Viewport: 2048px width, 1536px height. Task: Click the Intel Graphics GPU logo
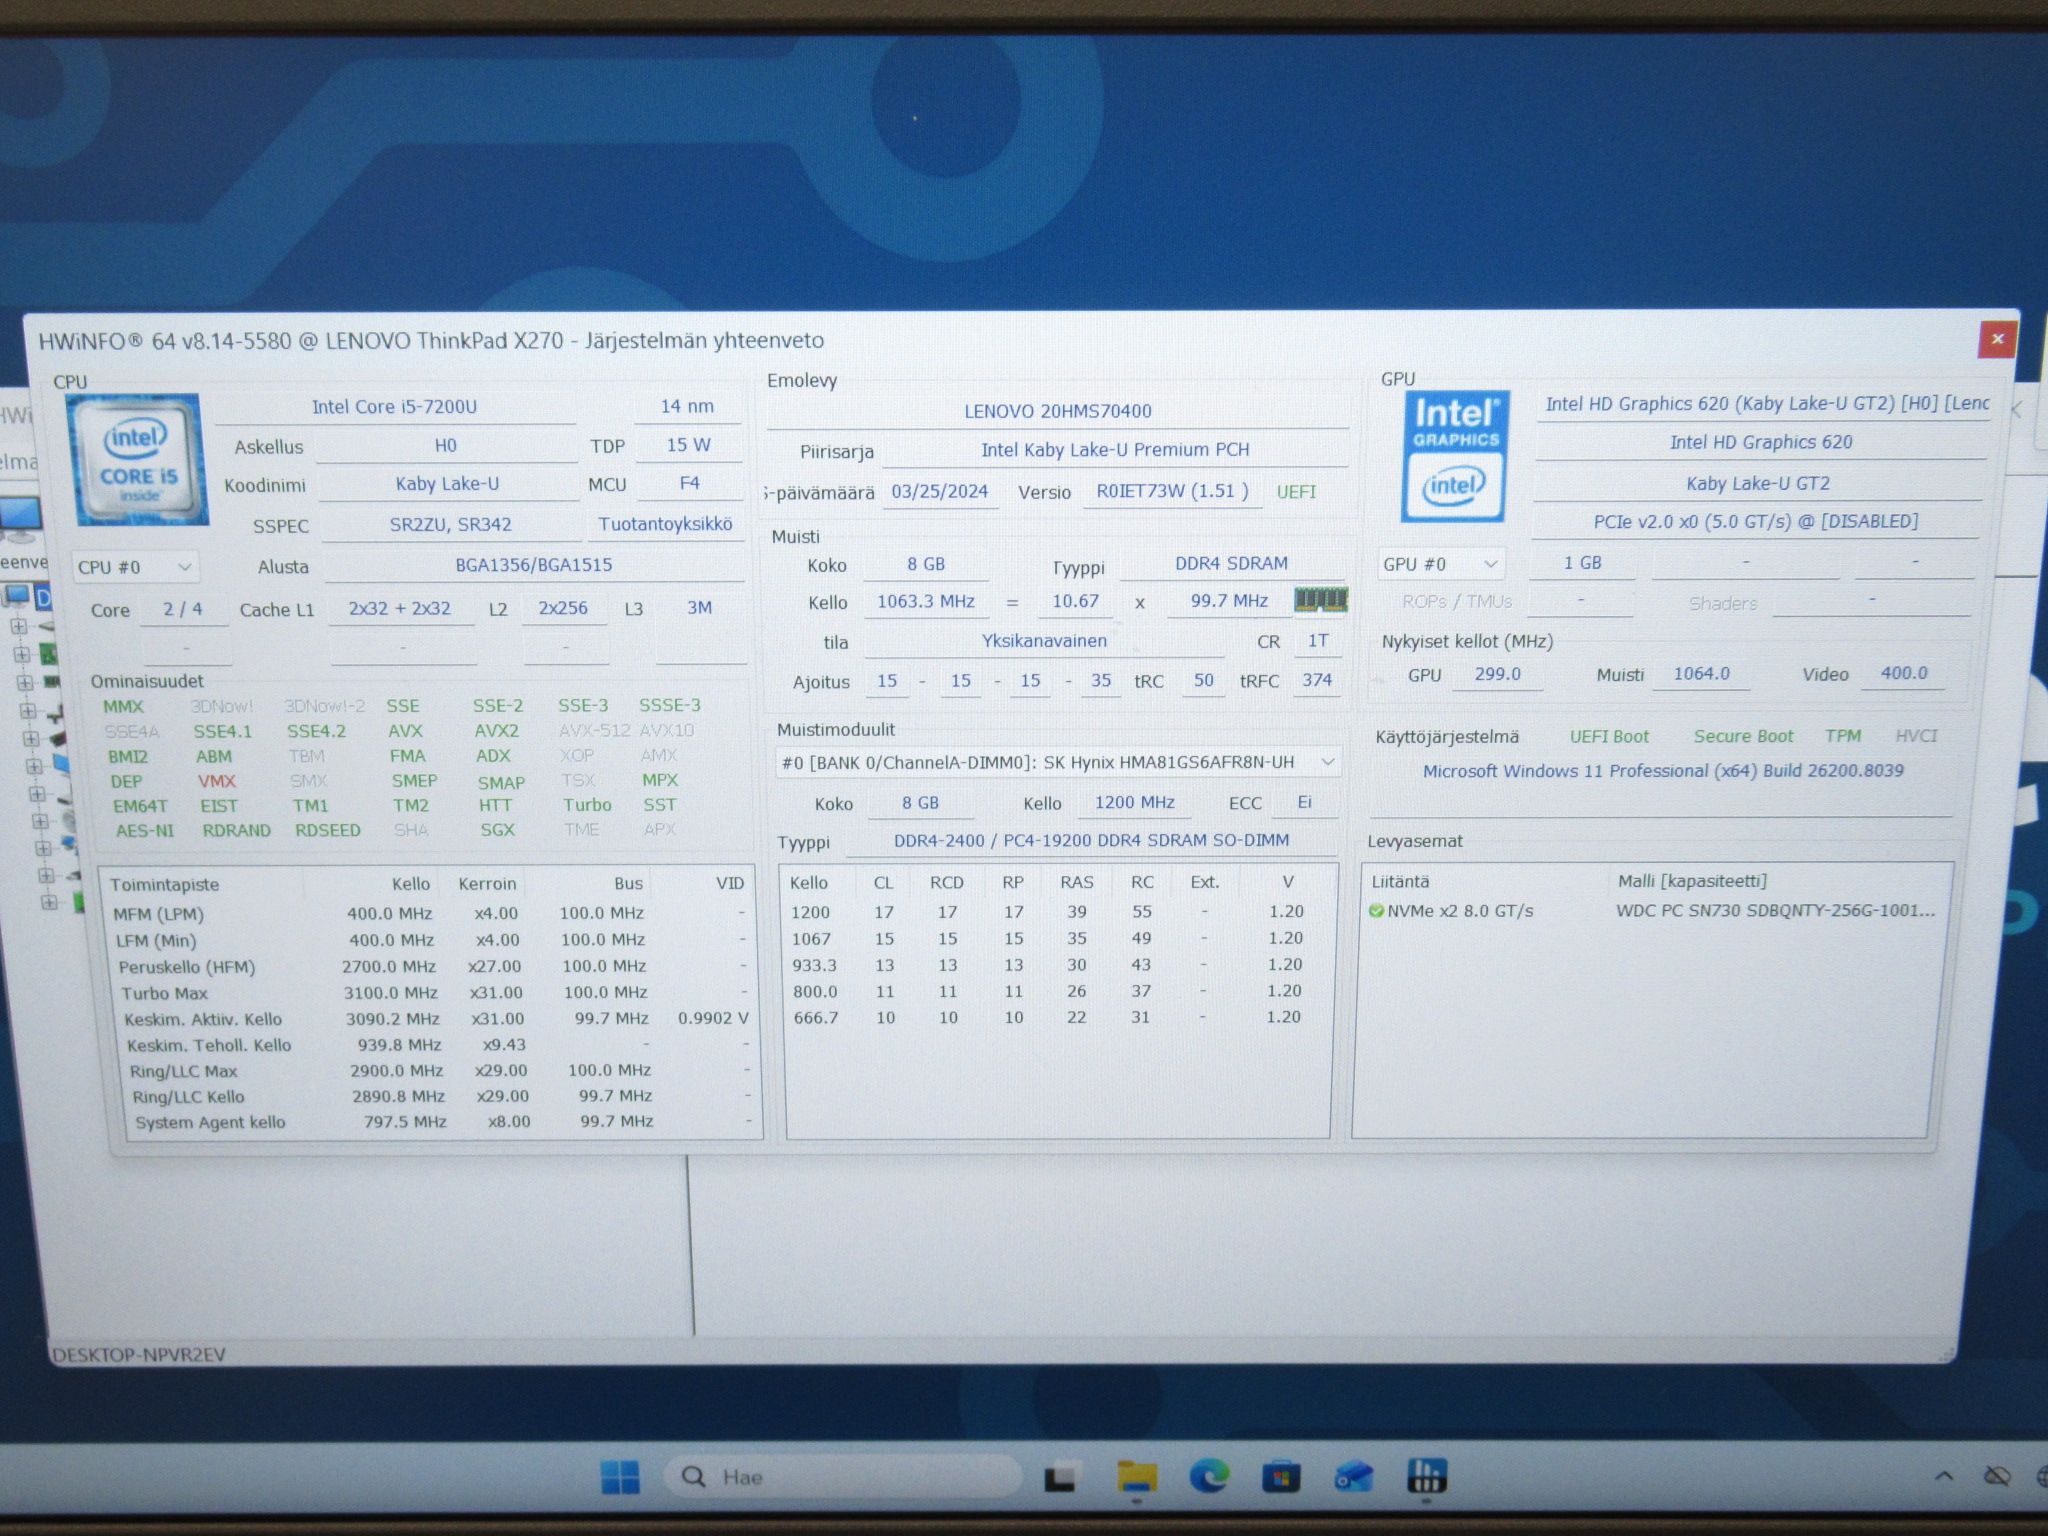[x=1455, y=456]
